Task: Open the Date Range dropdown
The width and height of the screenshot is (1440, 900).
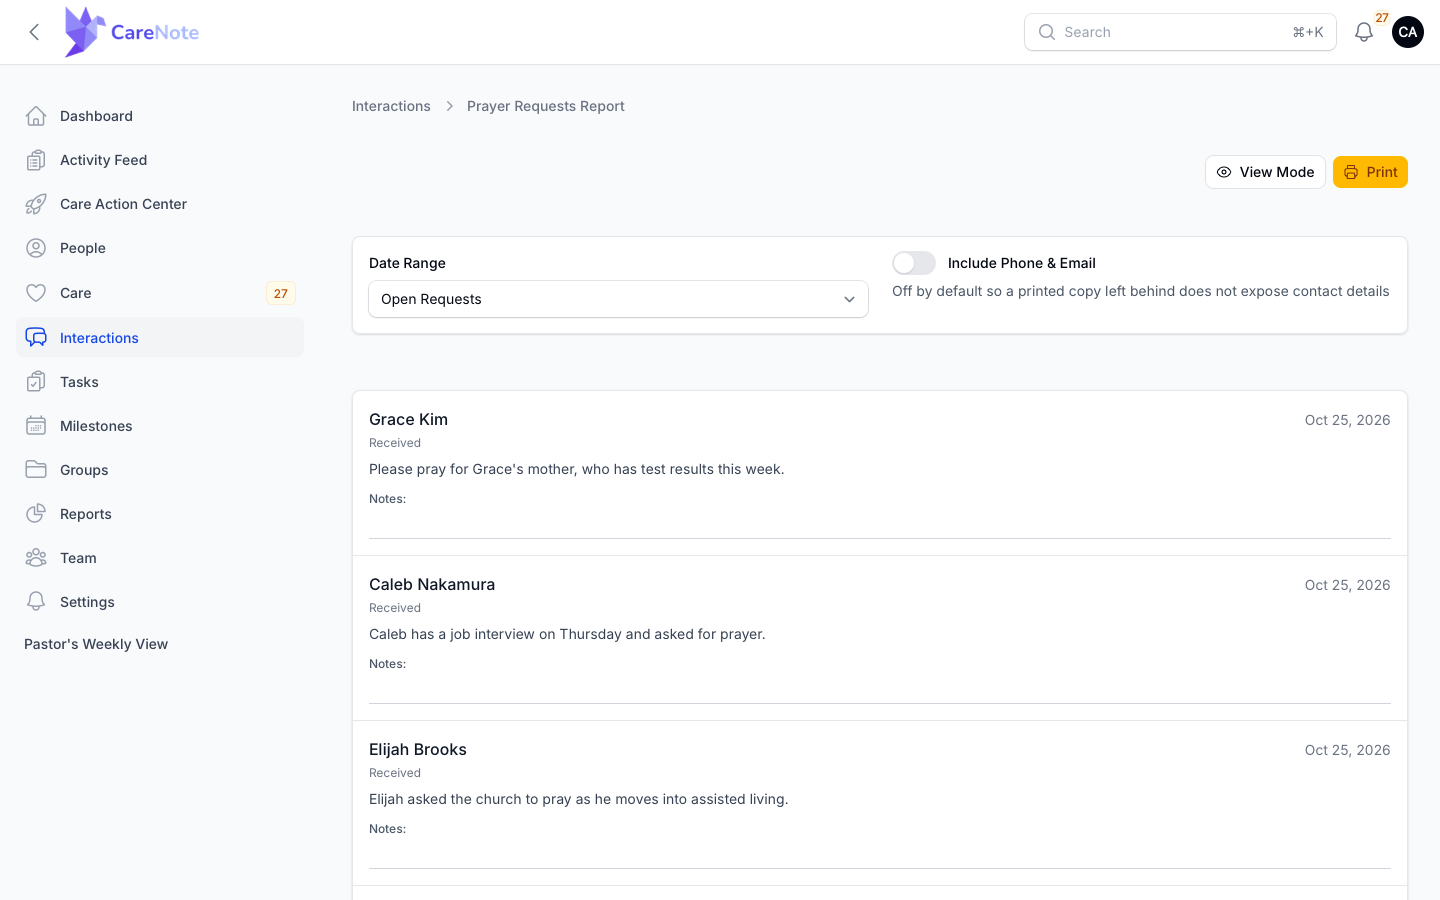Action: point(618,299)
